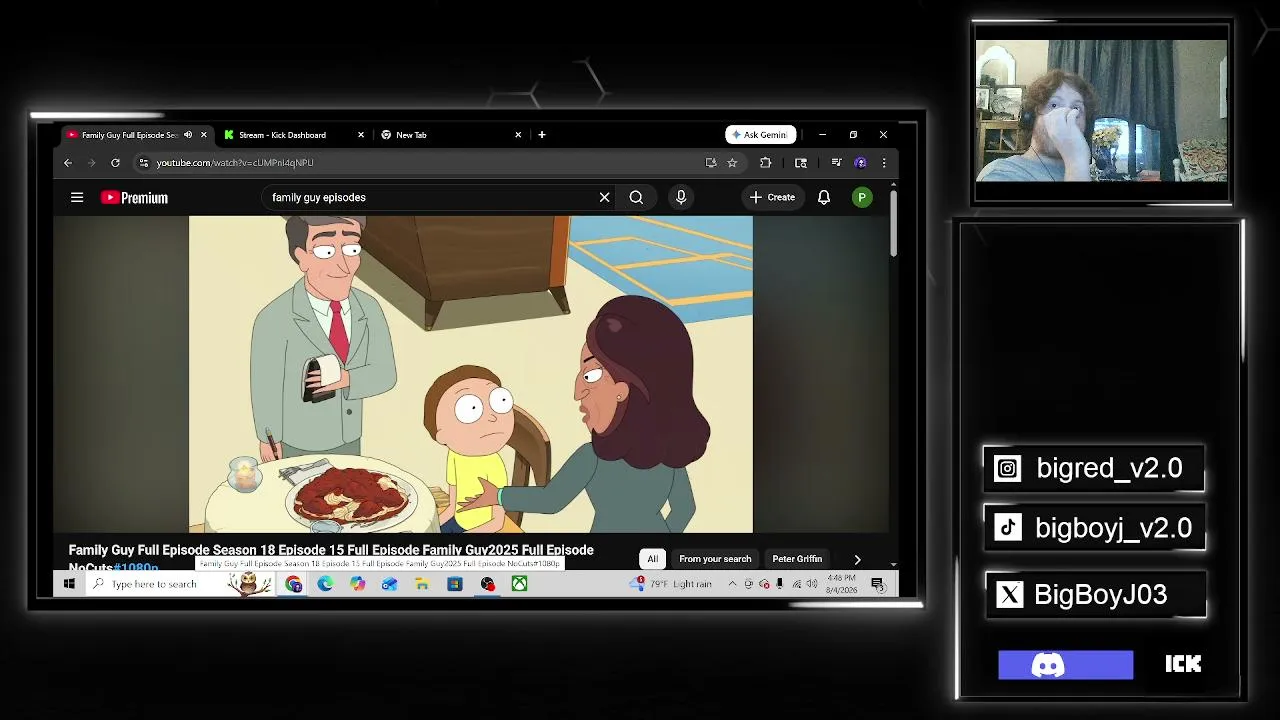
Task: Open Microsoft Store from the taskbar
Action: pos(455,584)
